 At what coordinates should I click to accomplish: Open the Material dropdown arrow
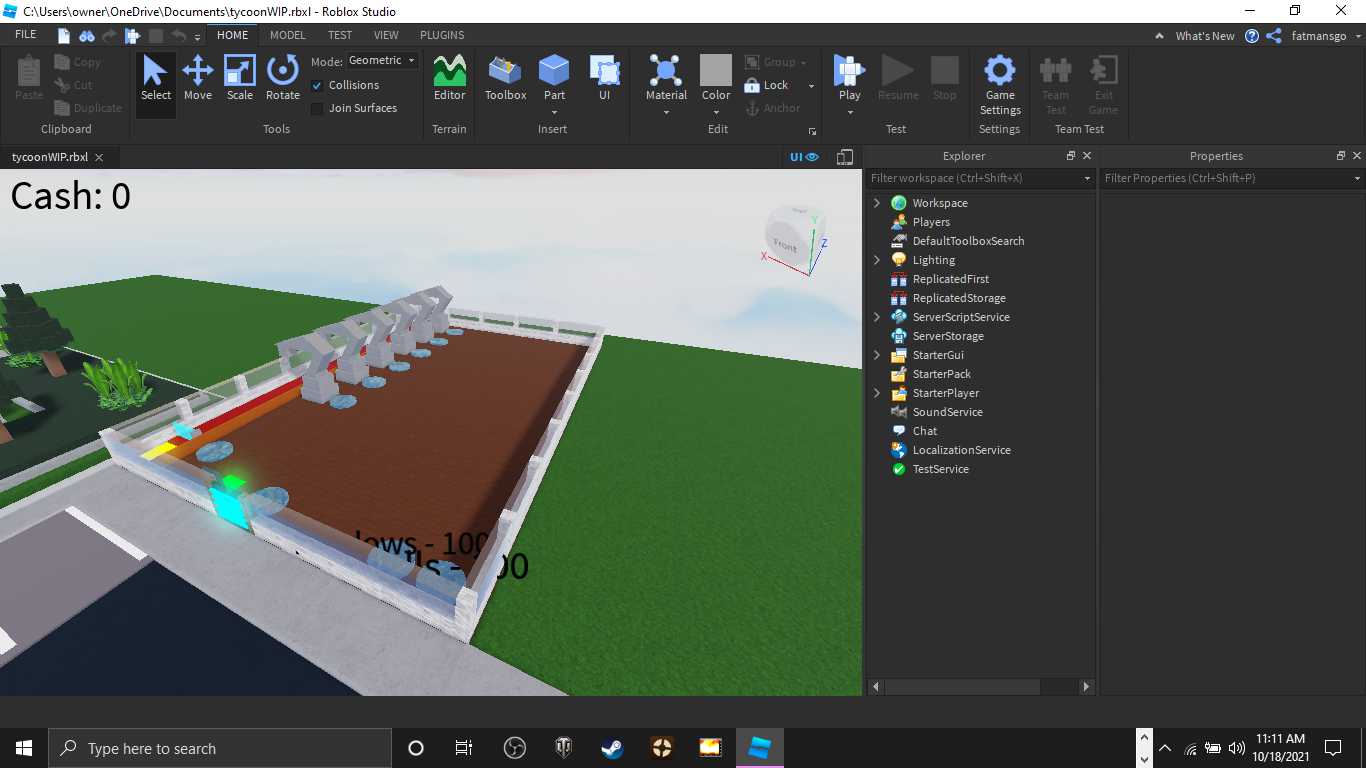(x=666, y=112)
